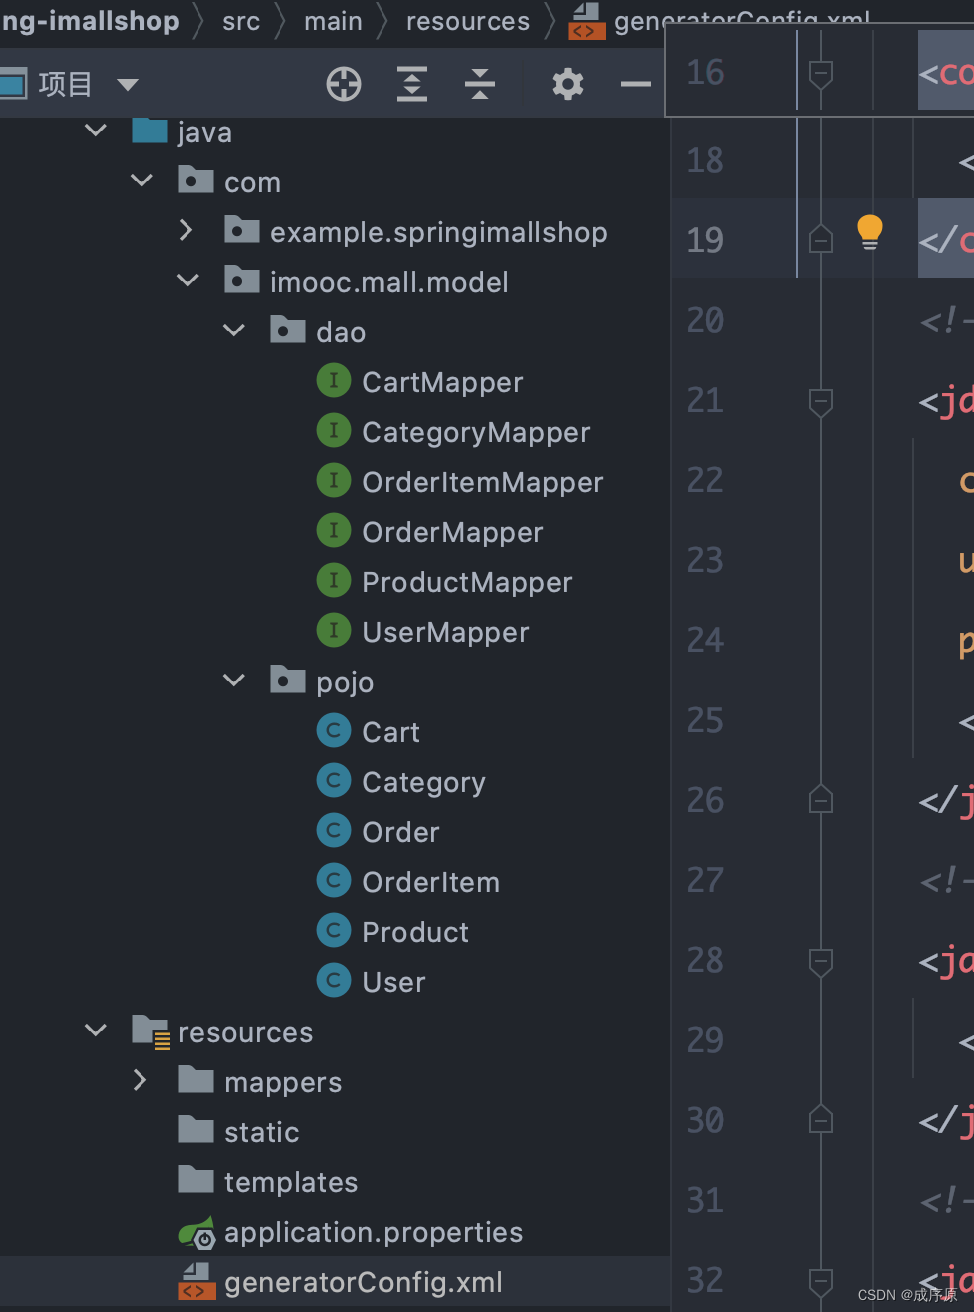Click the lightbulb intention icon on line 19

click(869, 230)
